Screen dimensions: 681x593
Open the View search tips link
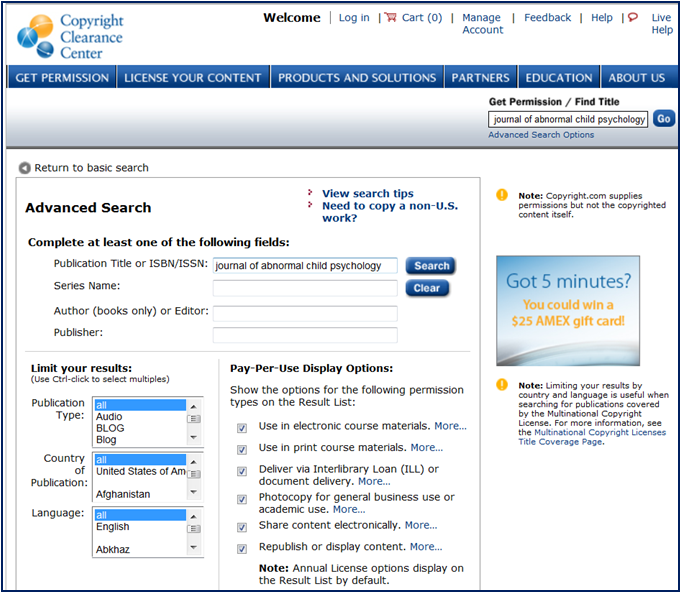pyautogui.click(x=367, y=194)
